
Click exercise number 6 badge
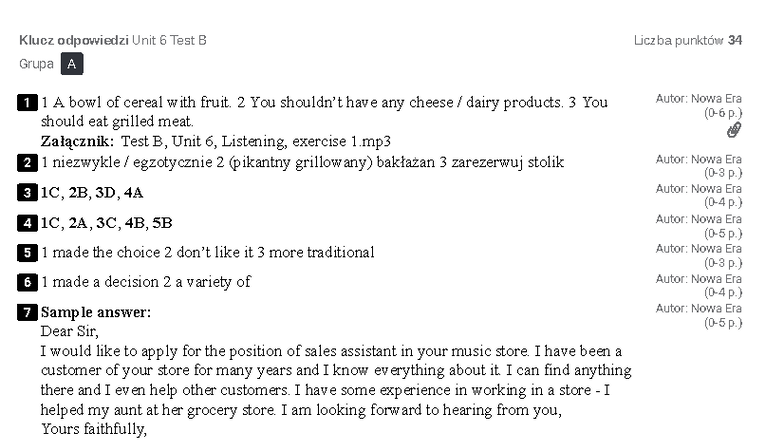click(27, 282)
